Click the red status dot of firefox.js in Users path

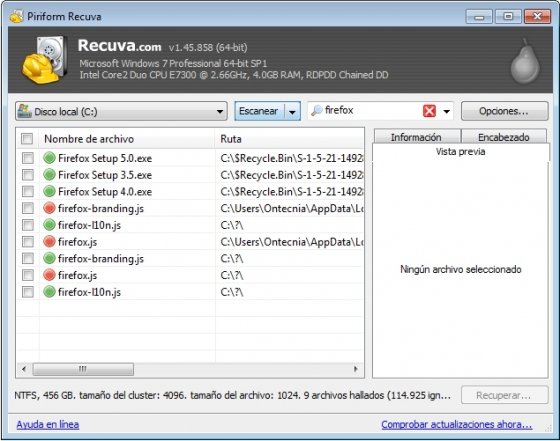(49, 242)
